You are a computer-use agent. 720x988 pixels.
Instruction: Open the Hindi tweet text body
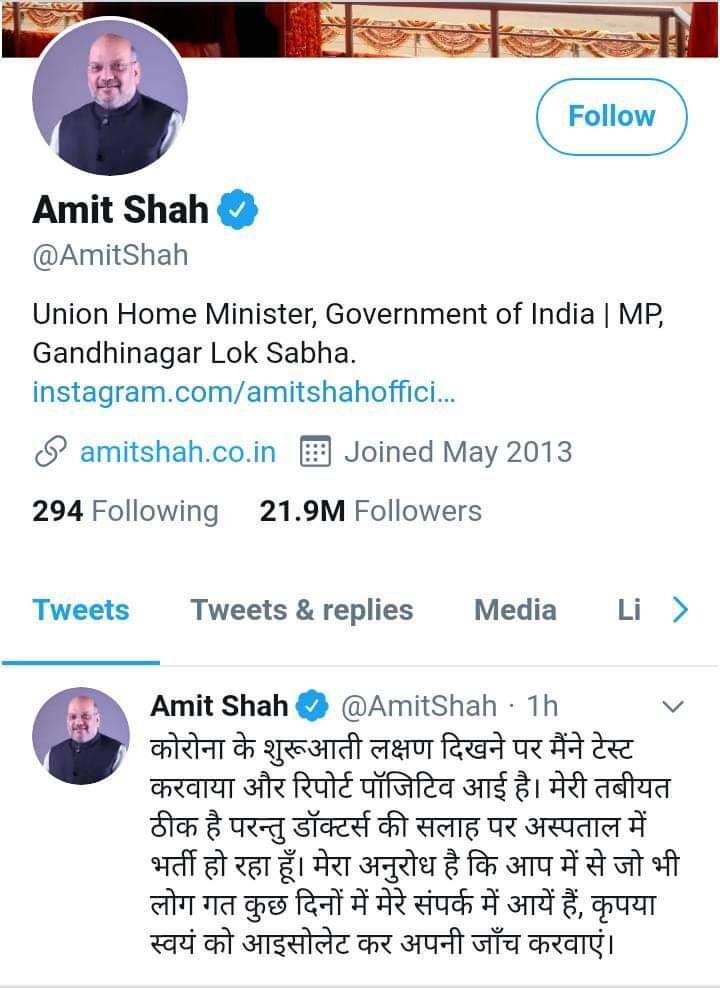414,846
